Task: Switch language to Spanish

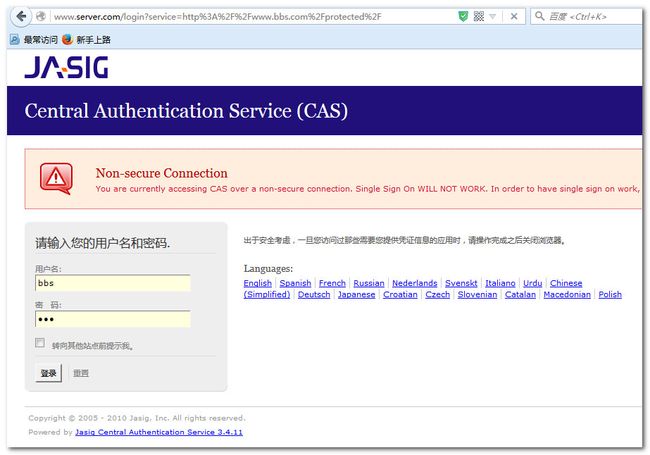Action: pos(295,283)
